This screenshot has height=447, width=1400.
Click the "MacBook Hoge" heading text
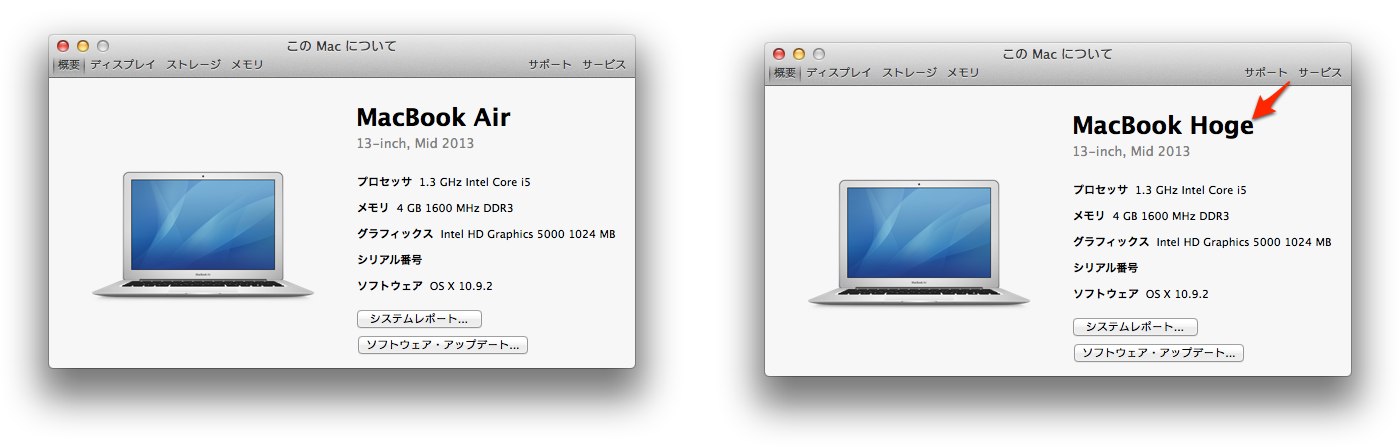(1163, 126)
